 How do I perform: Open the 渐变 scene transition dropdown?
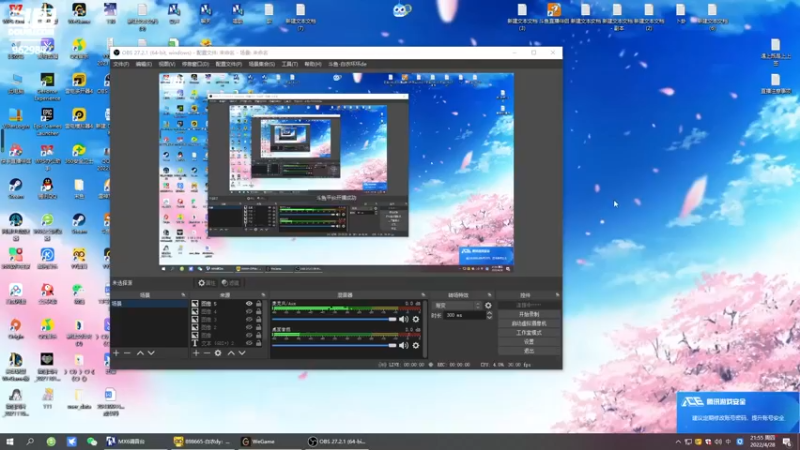[x=457, y=306]
